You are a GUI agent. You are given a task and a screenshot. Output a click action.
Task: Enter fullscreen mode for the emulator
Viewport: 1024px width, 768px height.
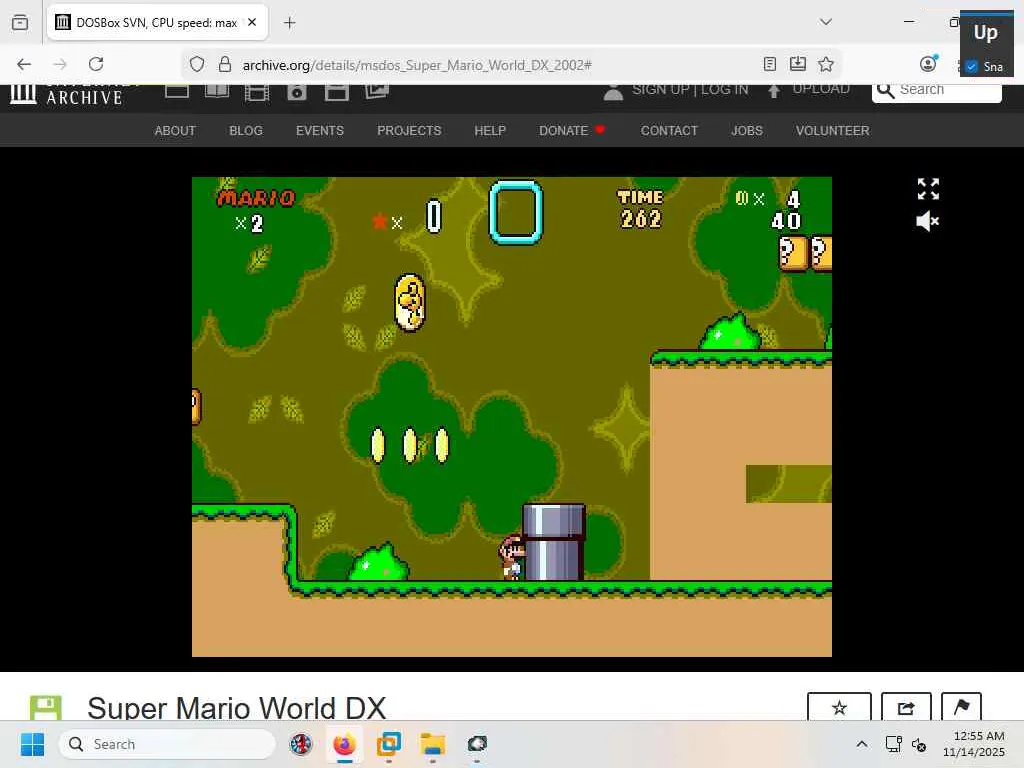point(928,189)
